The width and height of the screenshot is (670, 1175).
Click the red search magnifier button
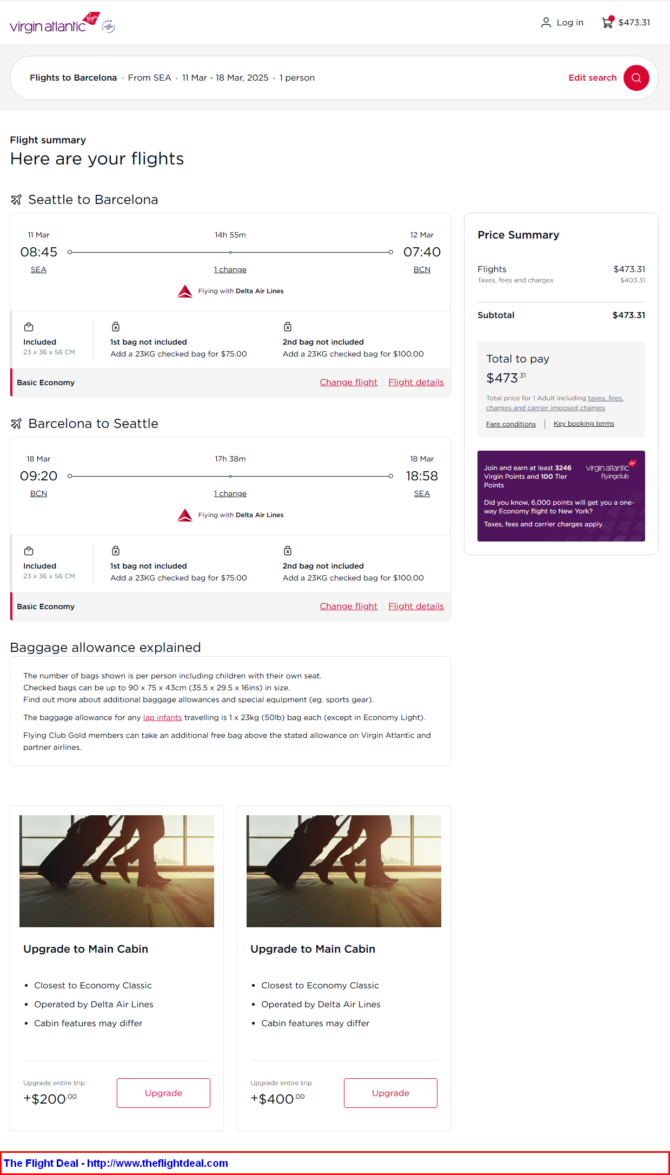(x=636, y=78)
